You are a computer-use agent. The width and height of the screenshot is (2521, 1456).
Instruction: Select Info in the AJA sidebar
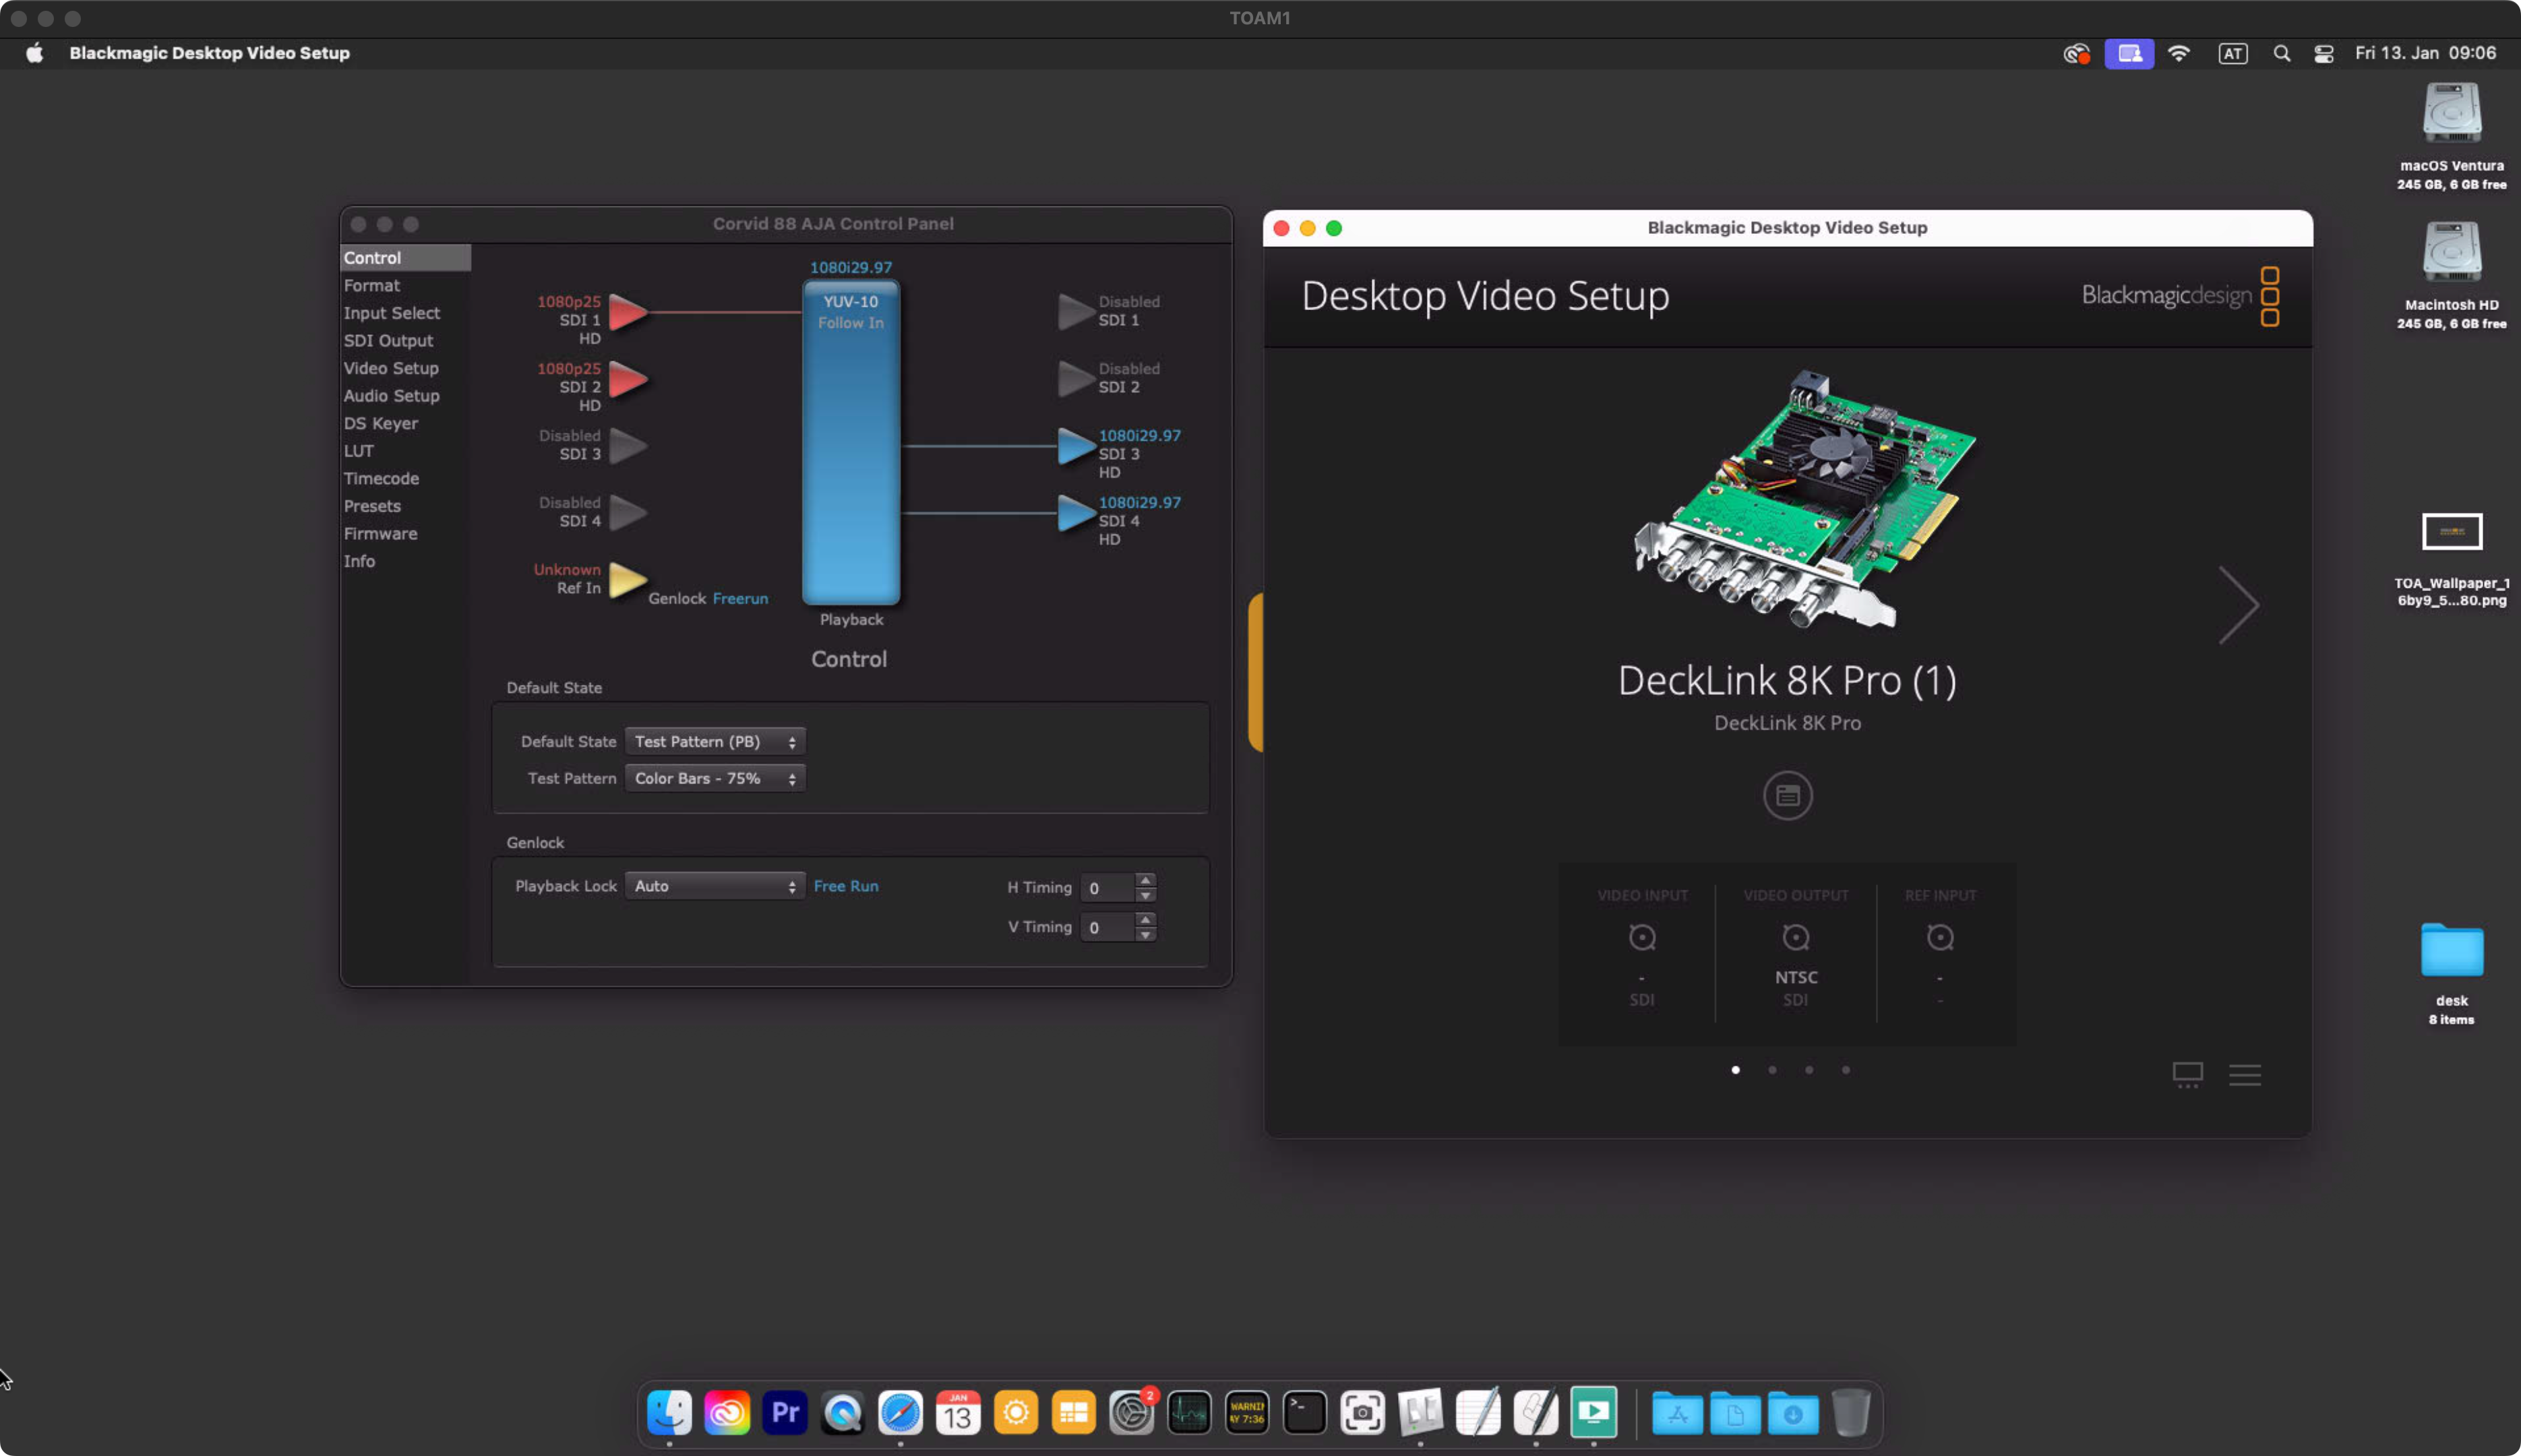405,562
